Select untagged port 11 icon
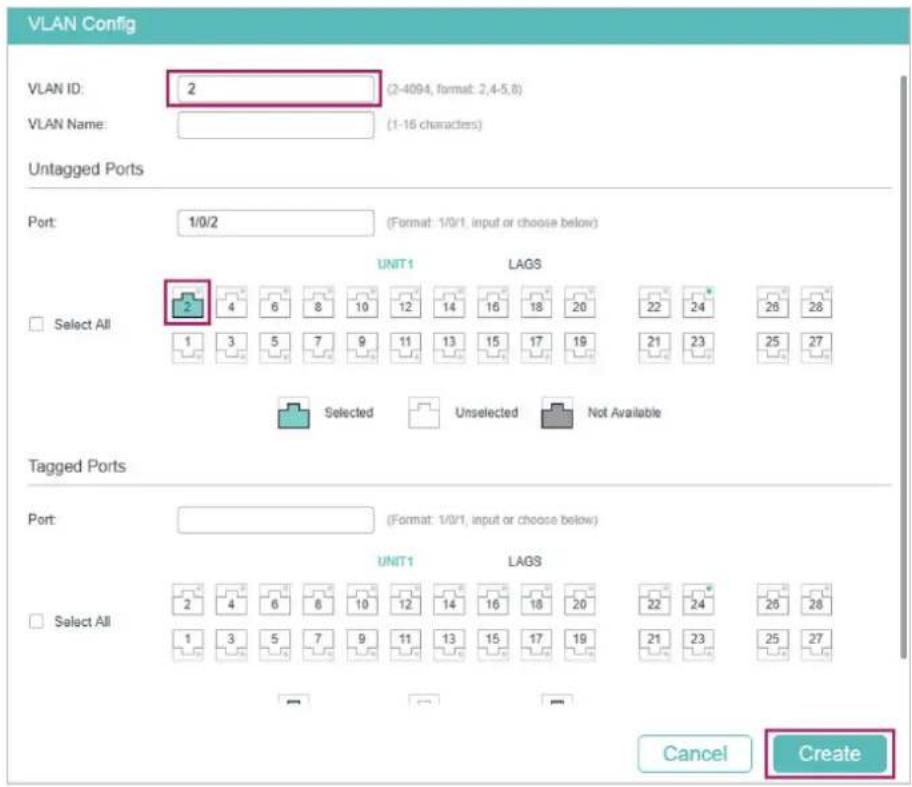The height and width of the screenshot is (787, 912). coord(405,348)
